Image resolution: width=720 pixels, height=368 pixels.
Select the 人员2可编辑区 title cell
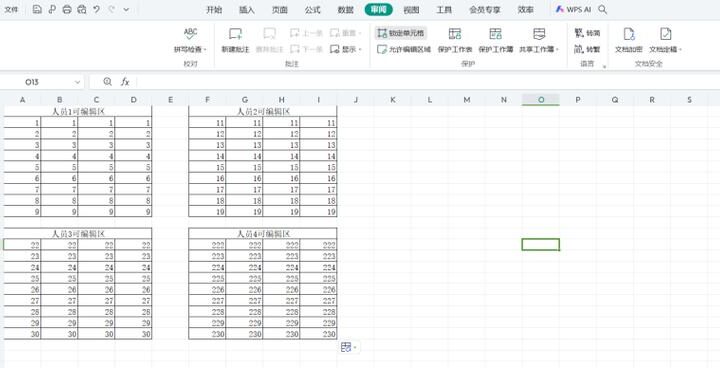[x=263, y=111]
